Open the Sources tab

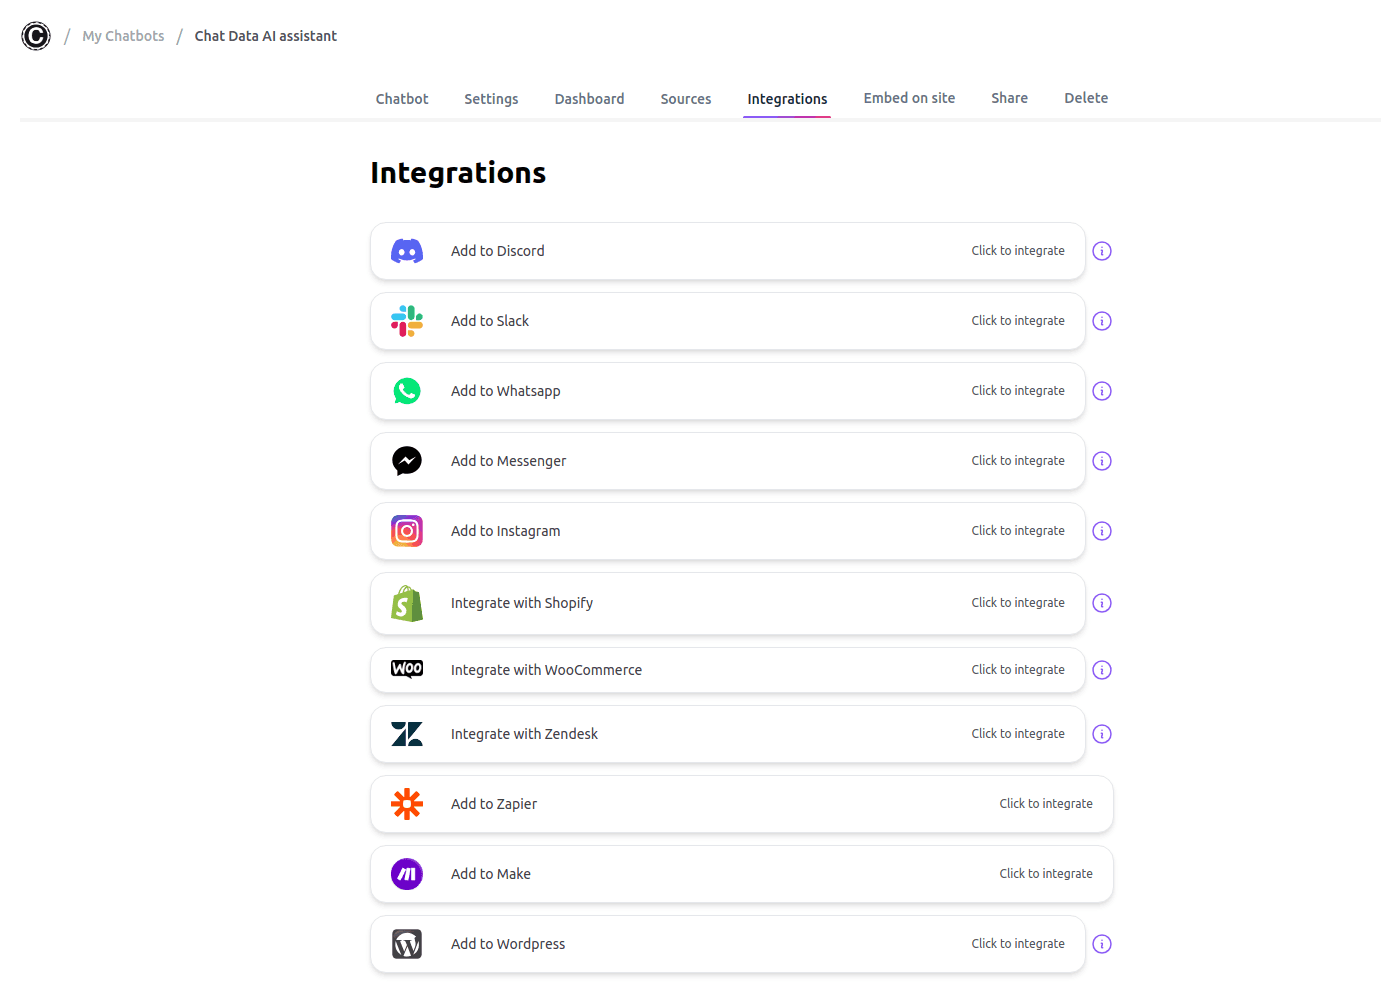(686, 99)
